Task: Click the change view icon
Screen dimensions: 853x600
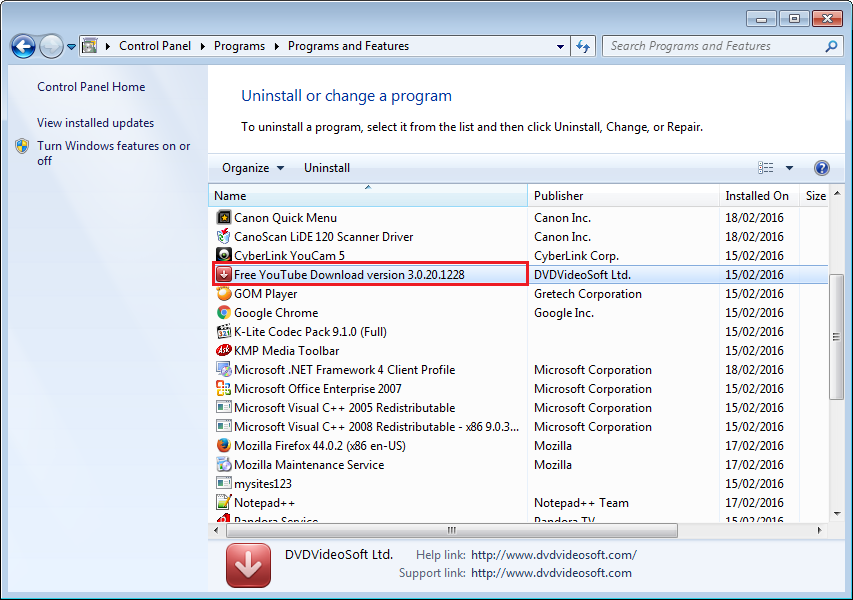Action: point(765,168)
